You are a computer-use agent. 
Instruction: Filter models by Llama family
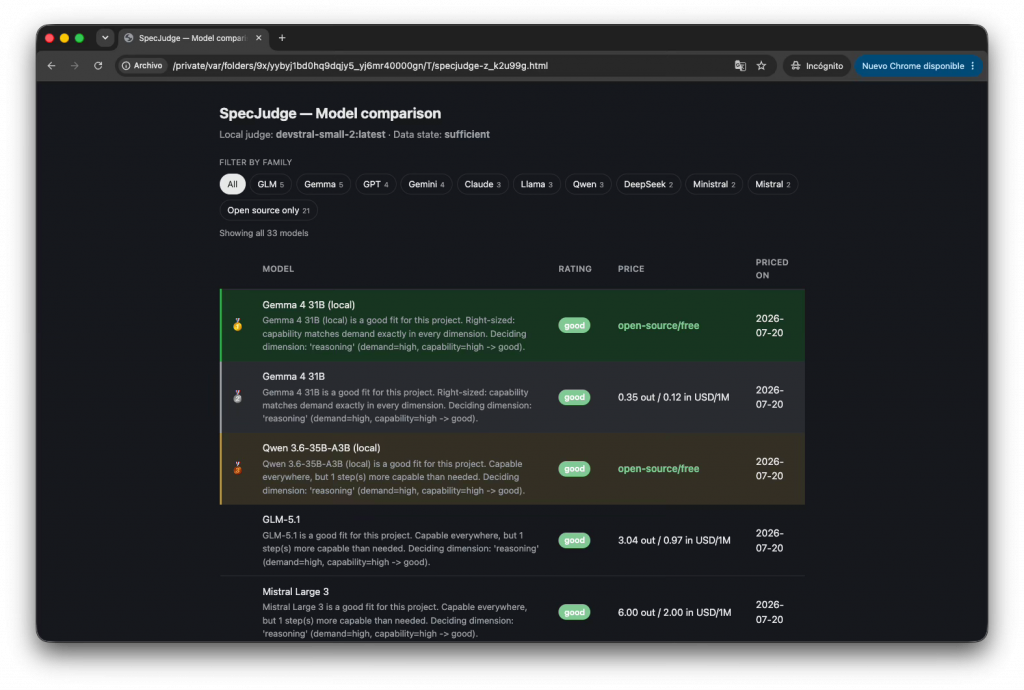tap(536, 184)
